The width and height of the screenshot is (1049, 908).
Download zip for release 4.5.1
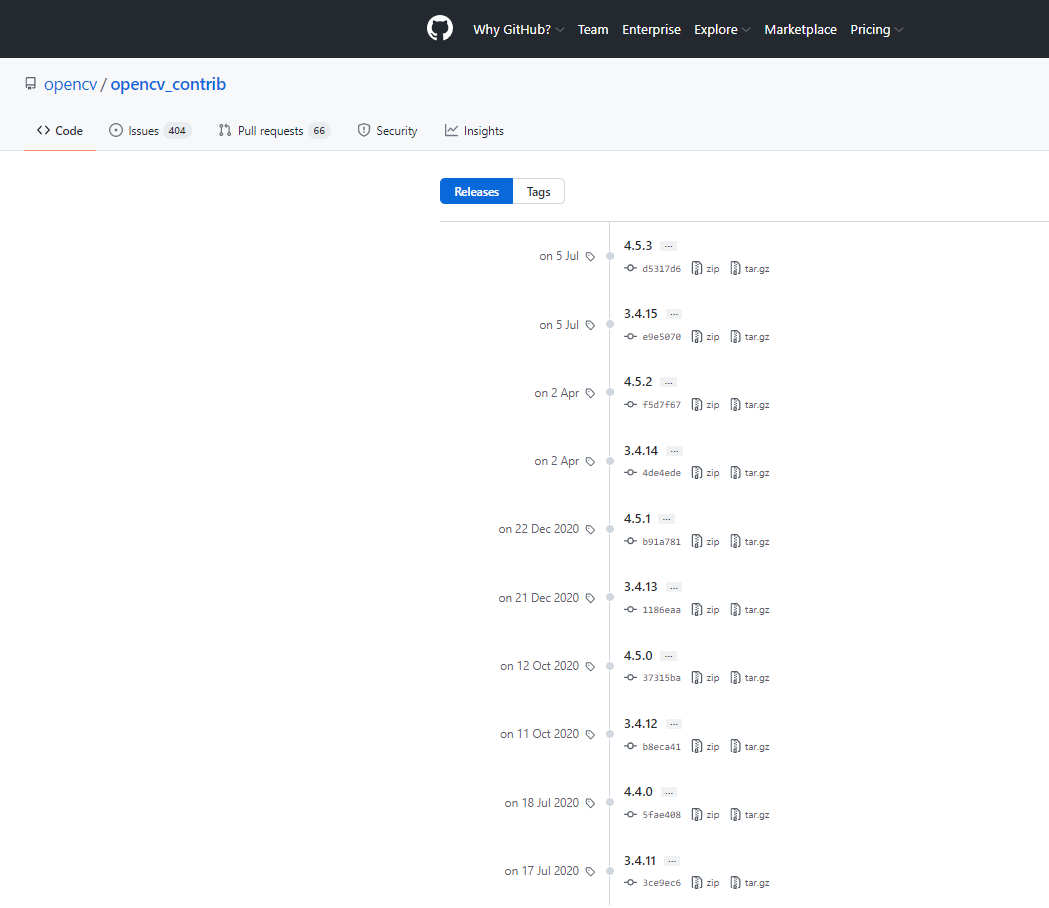pos(706,541)
